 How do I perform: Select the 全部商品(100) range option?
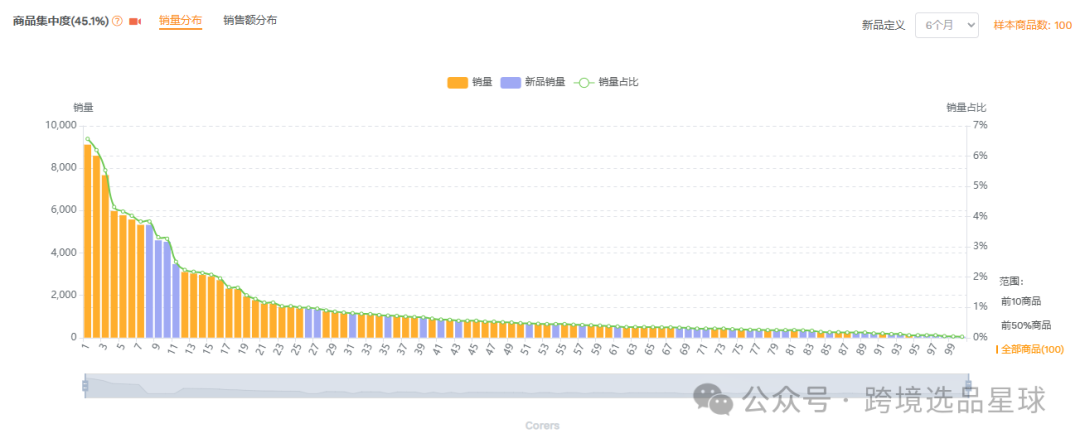pyautogui.click(x=1031, y=349)
